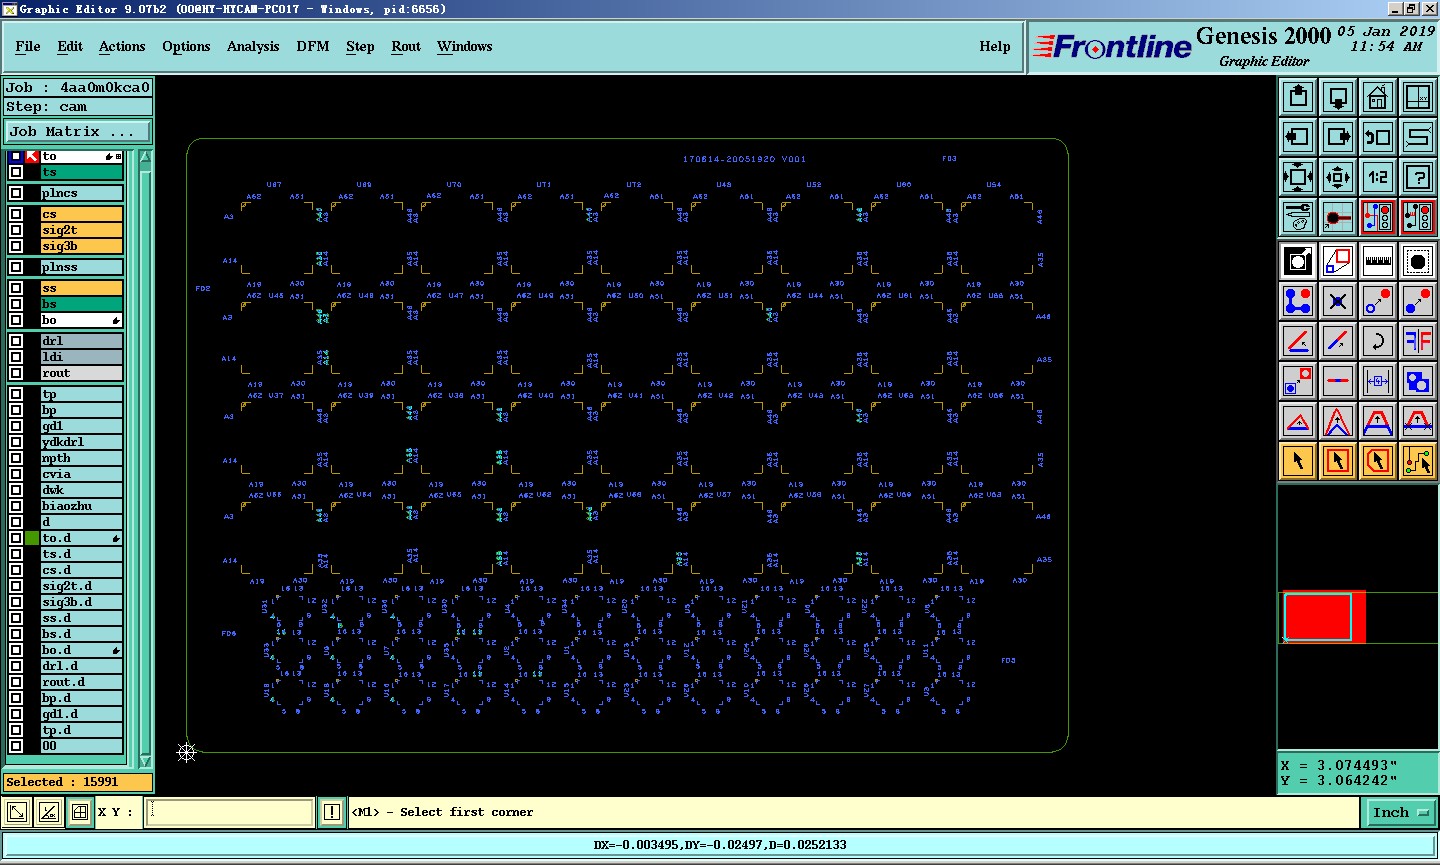
Task: Click the pan right arrow icon
Action: click(1338, 137)
